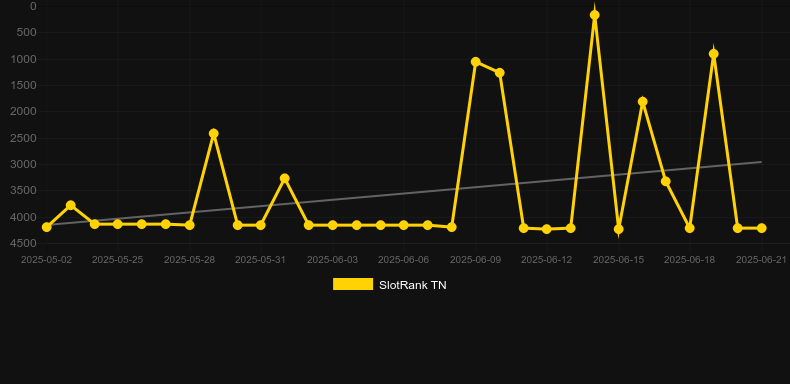Viewport: 790px width, 384px height.
Task: Click the 3000 y-axis label
Action: click(24, 164)
